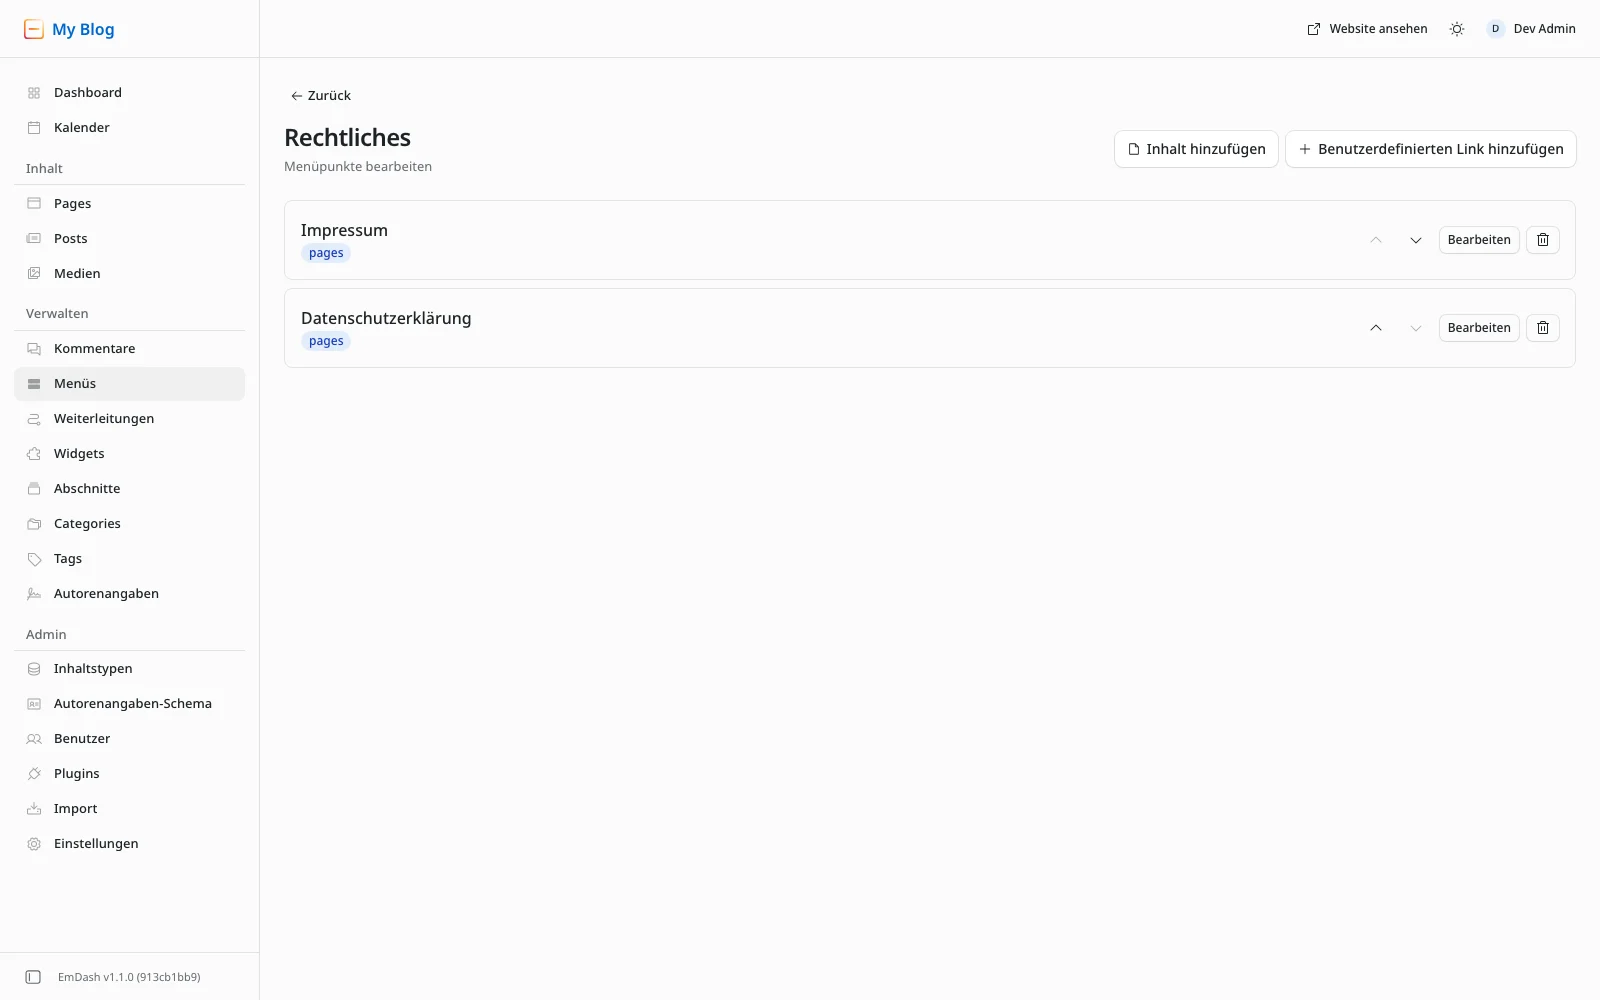Image resolution: width=1600 pixels, height=1000 pixels.
Task: Click Benutzerdefinierten Link hinzufügen button
Action: 1431,149
